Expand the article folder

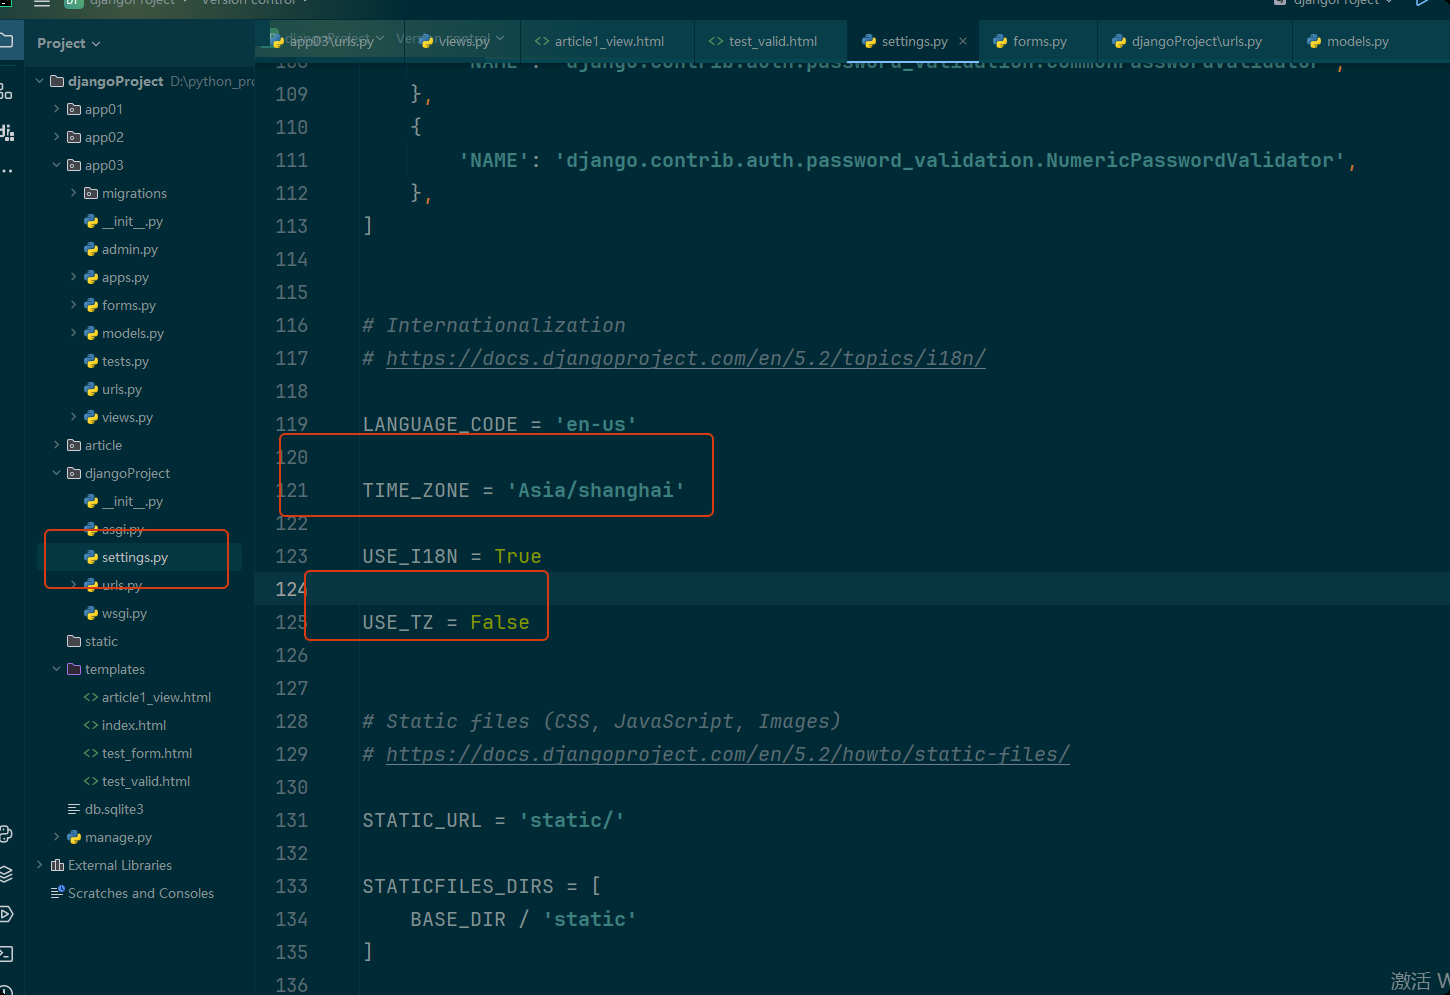click(57, 445)
